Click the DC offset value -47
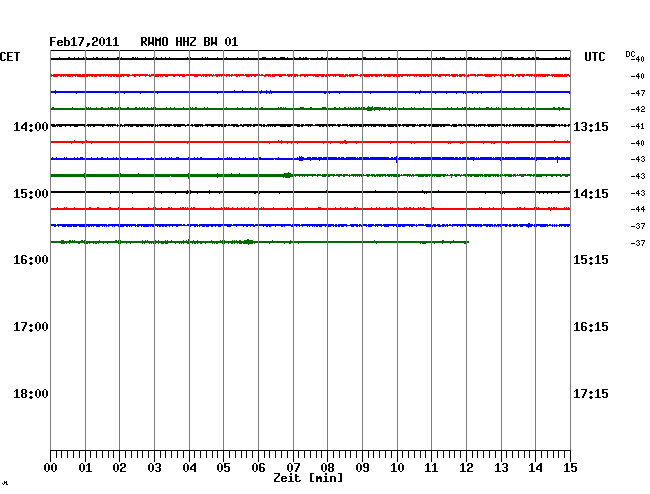The image size is (650, 494). coord(638,93)
